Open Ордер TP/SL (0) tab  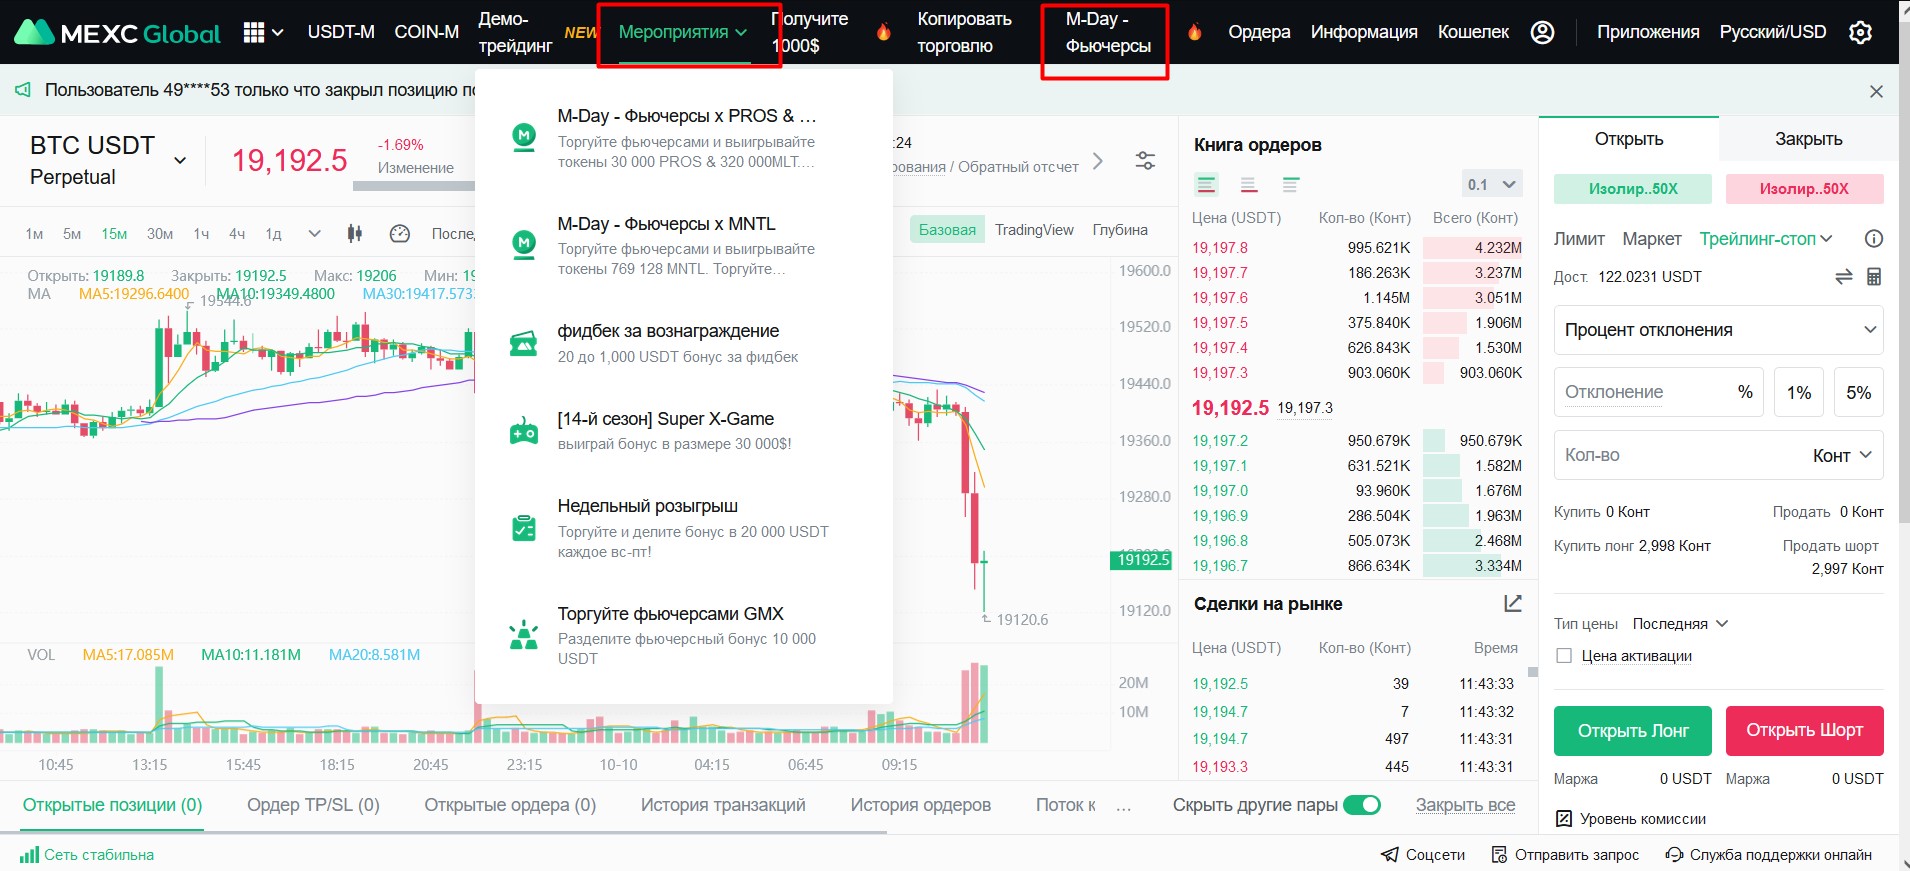point(313,805)
